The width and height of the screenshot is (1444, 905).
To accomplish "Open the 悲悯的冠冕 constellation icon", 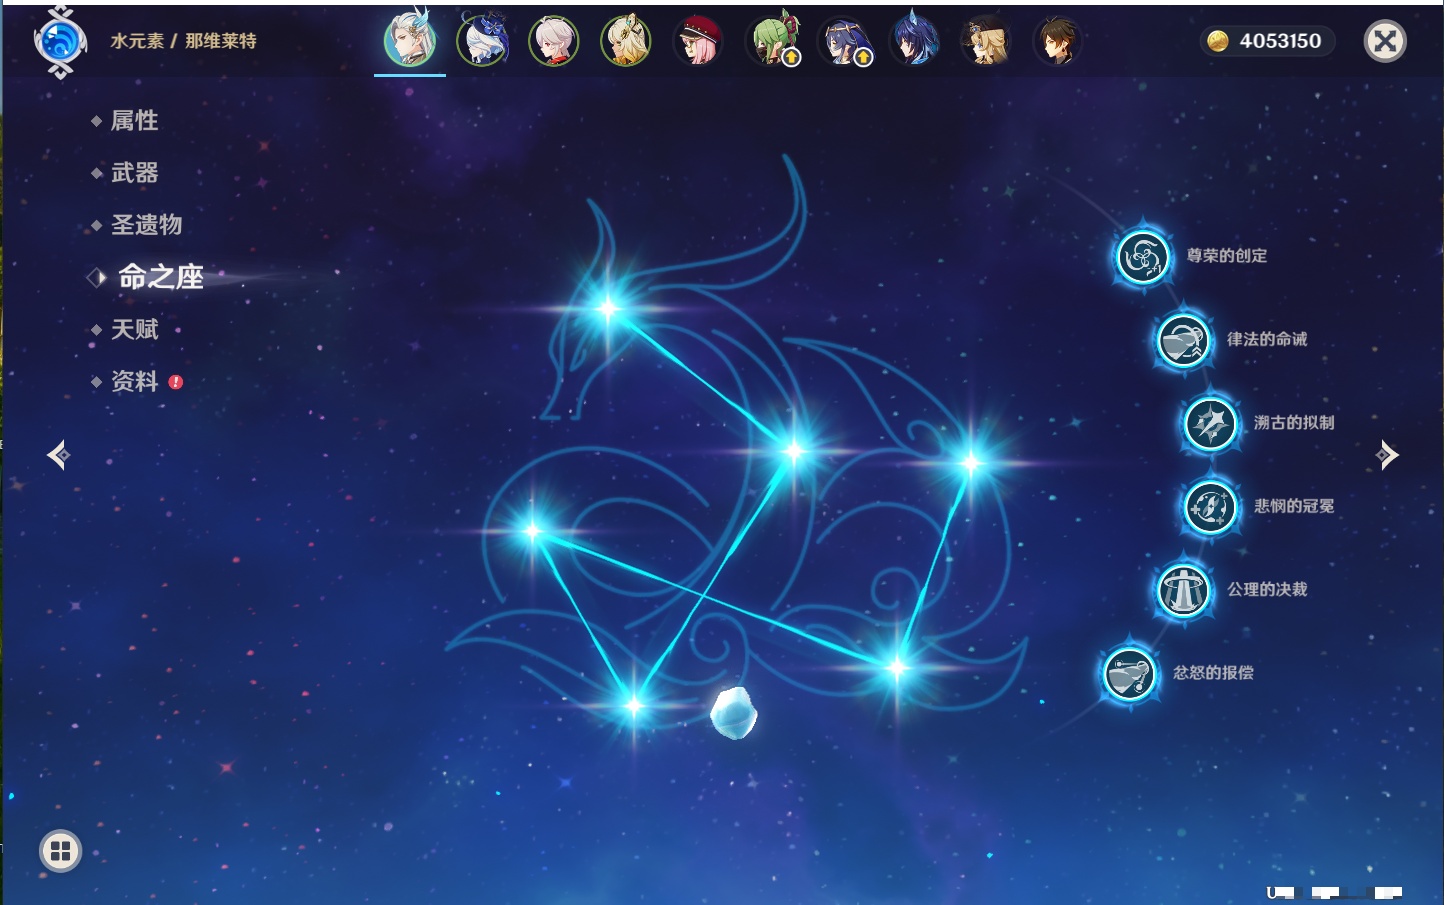I will pyautogui.click(x=1210, y=506).
